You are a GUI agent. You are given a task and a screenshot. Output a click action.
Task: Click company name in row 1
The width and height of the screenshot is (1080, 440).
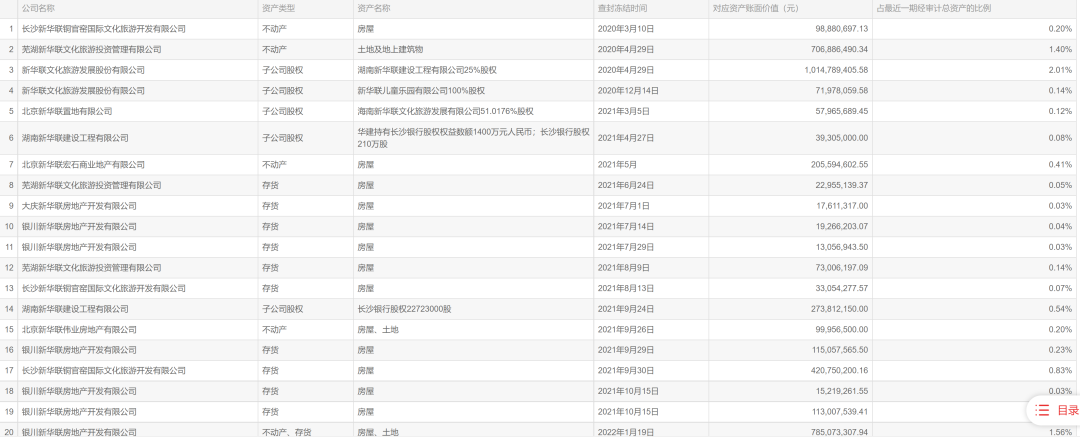coord(104,29)
